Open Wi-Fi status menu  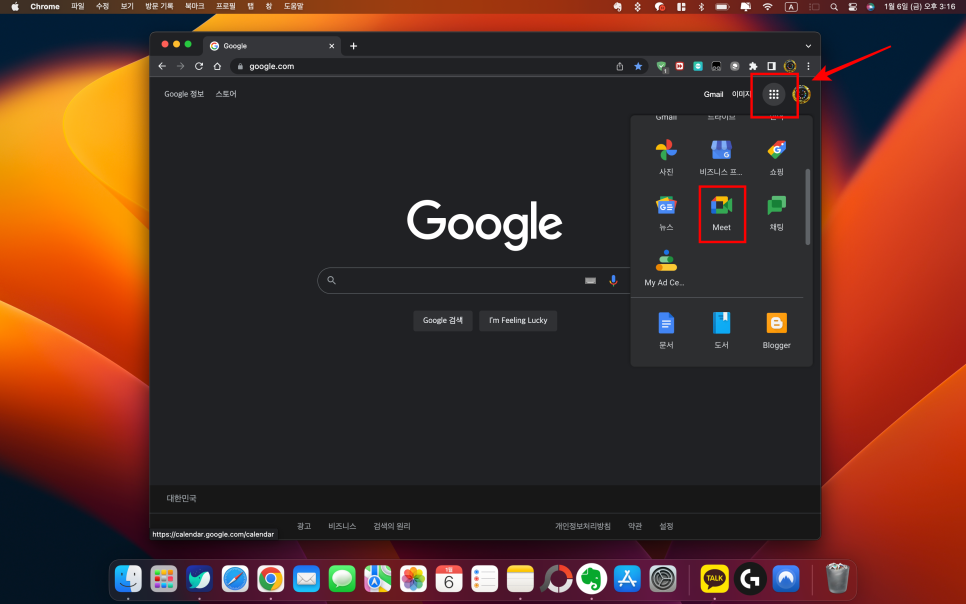[767, 7]
